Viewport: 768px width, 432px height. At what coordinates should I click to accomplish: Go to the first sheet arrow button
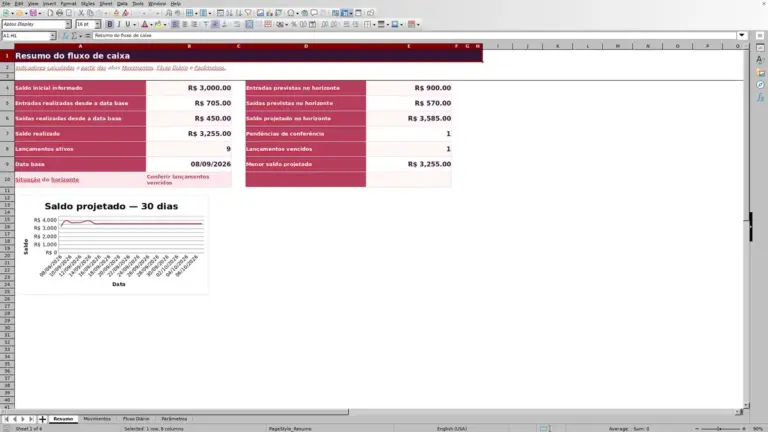[6, 419]
